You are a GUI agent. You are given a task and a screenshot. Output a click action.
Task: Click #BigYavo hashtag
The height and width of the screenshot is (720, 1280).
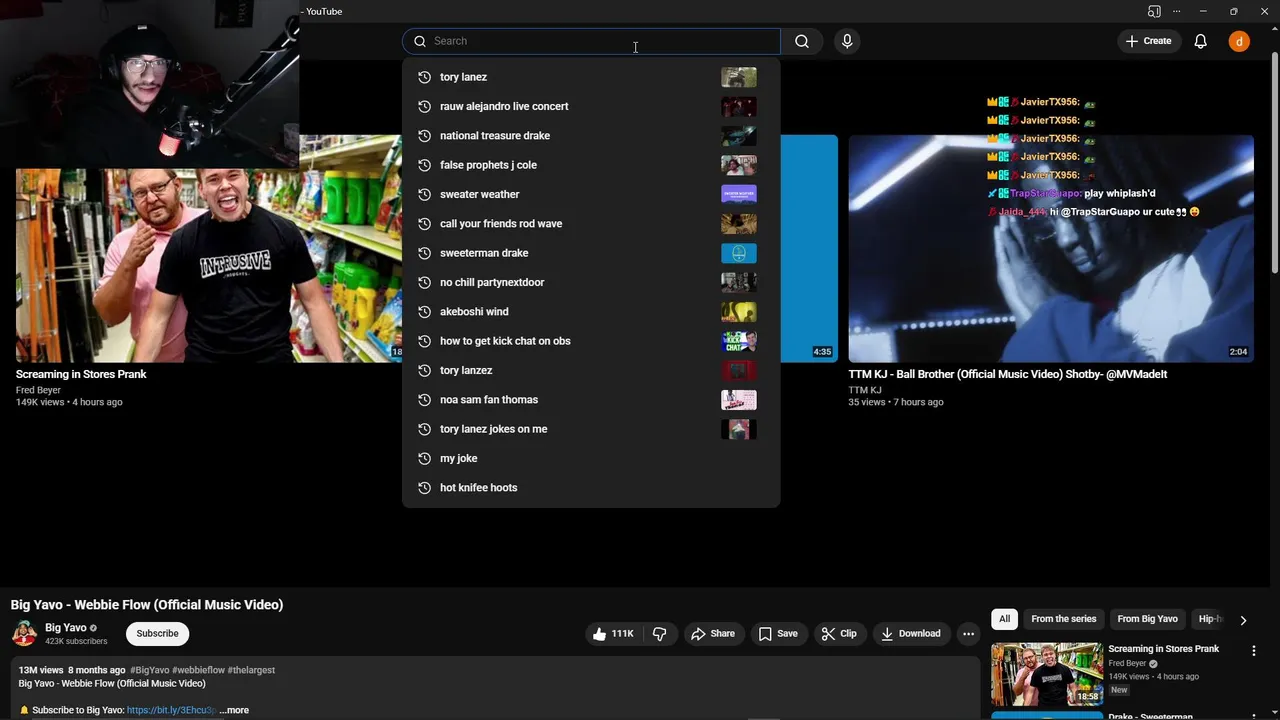150,670
